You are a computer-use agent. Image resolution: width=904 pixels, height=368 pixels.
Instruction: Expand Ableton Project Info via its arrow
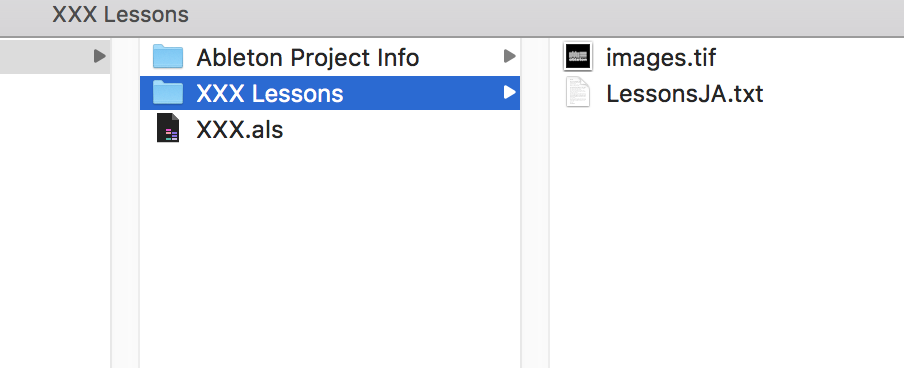coord(509,57)
